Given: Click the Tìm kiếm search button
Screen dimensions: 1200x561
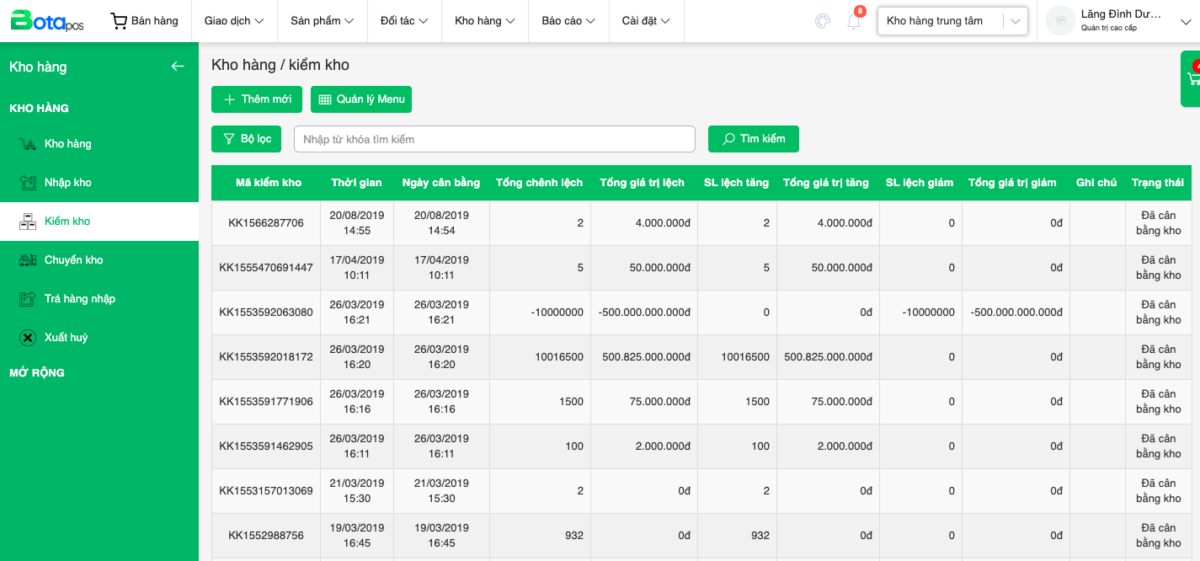Looking at the screenshot, I should tap(753, 139).
